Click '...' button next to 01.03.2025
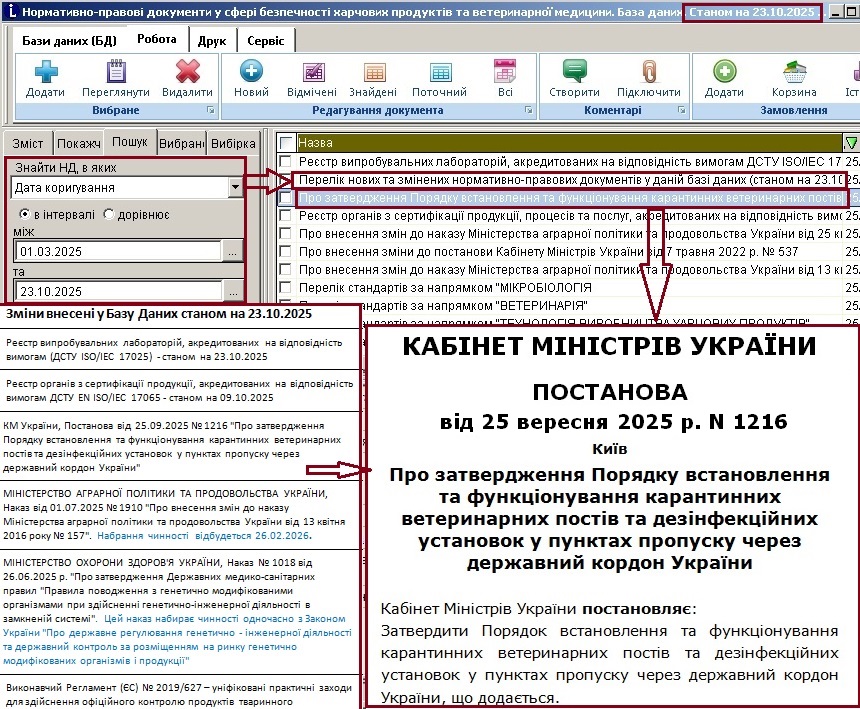 coord(232,252)
